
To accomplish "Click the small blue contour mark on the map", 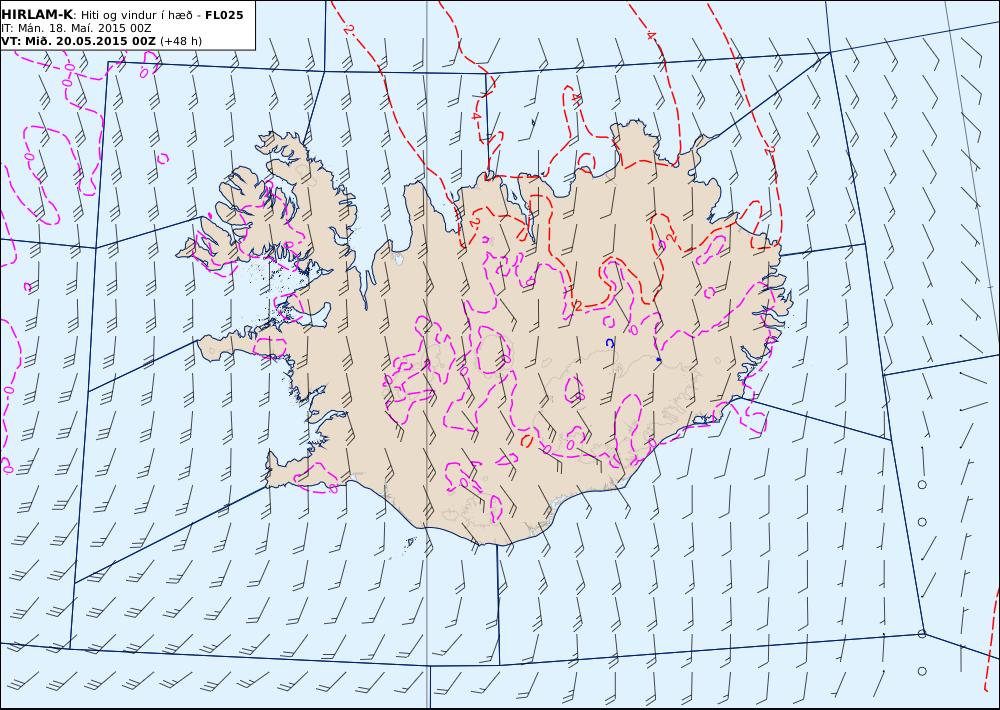I will coord(610,343).
